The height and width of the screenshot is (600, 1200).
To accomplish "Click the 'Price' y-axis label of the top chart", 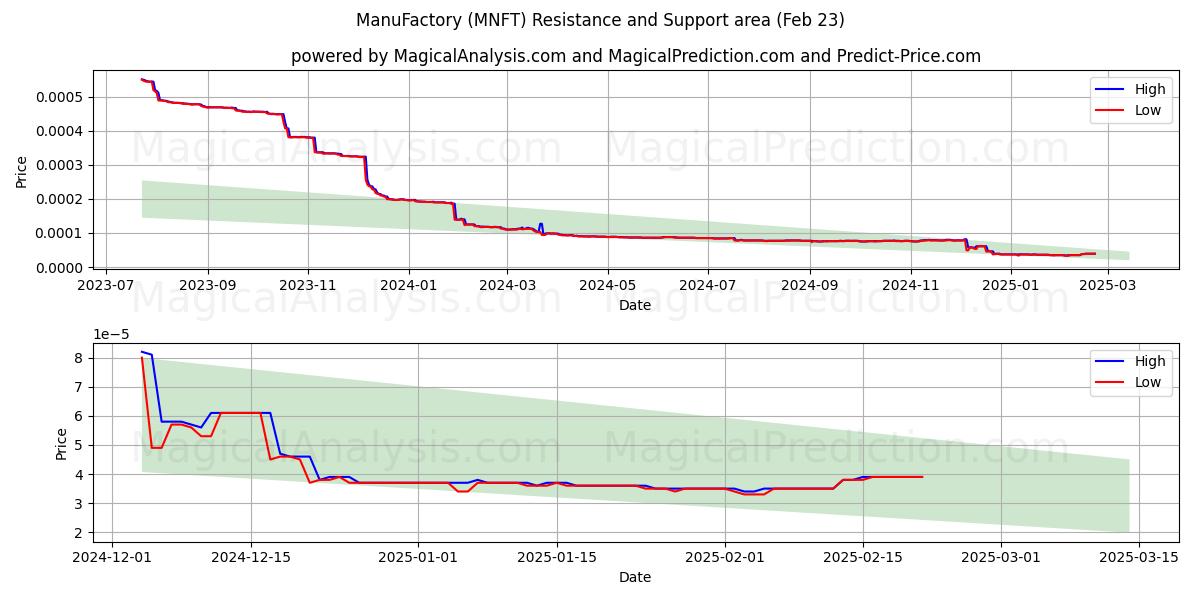I will 22,170.
